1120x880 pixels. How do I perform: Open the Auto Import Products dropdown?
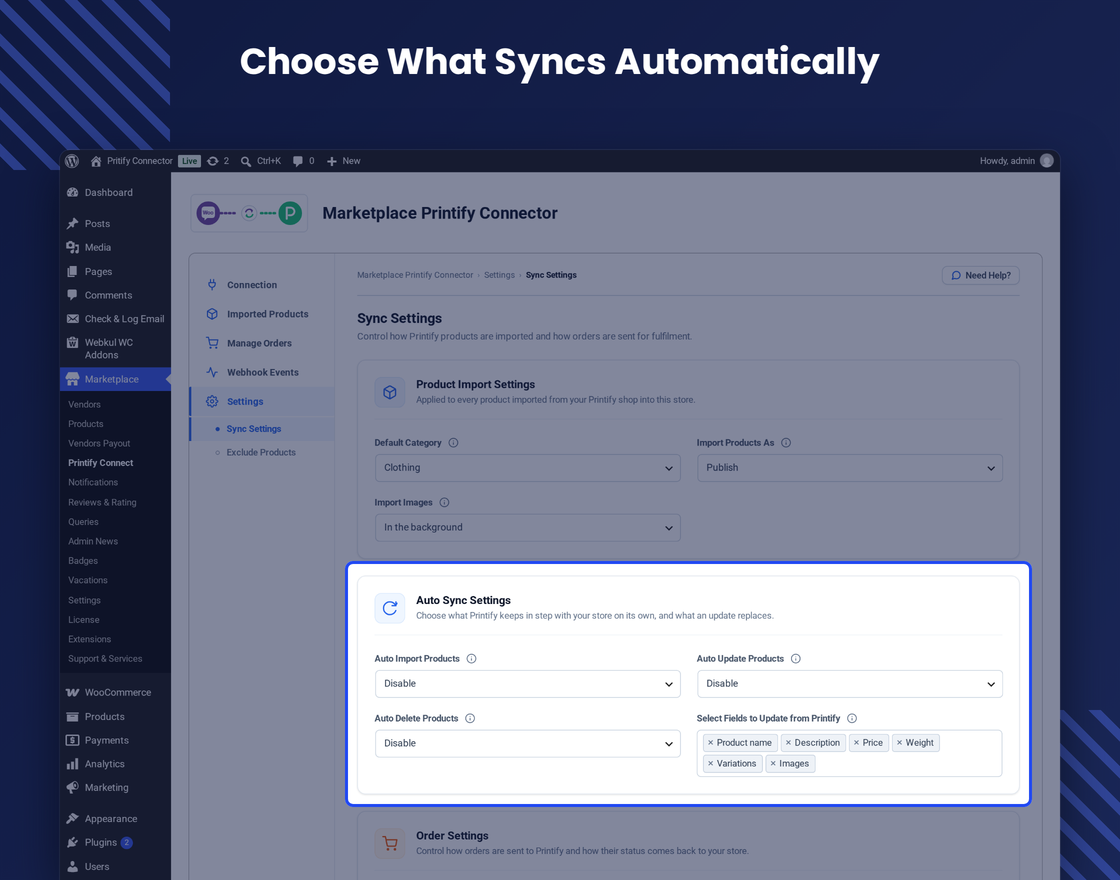click(x=528, y=684)
